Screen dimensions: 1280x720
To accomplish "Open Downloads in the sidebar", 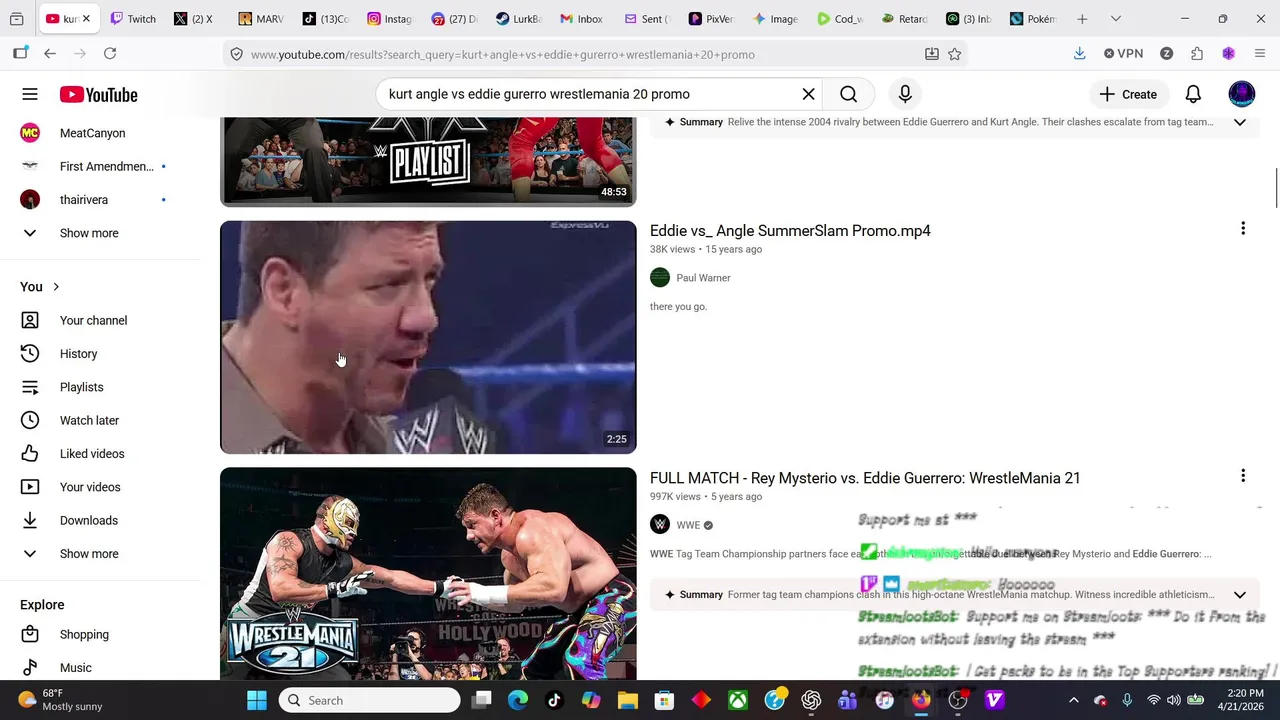I will [88, 520].
